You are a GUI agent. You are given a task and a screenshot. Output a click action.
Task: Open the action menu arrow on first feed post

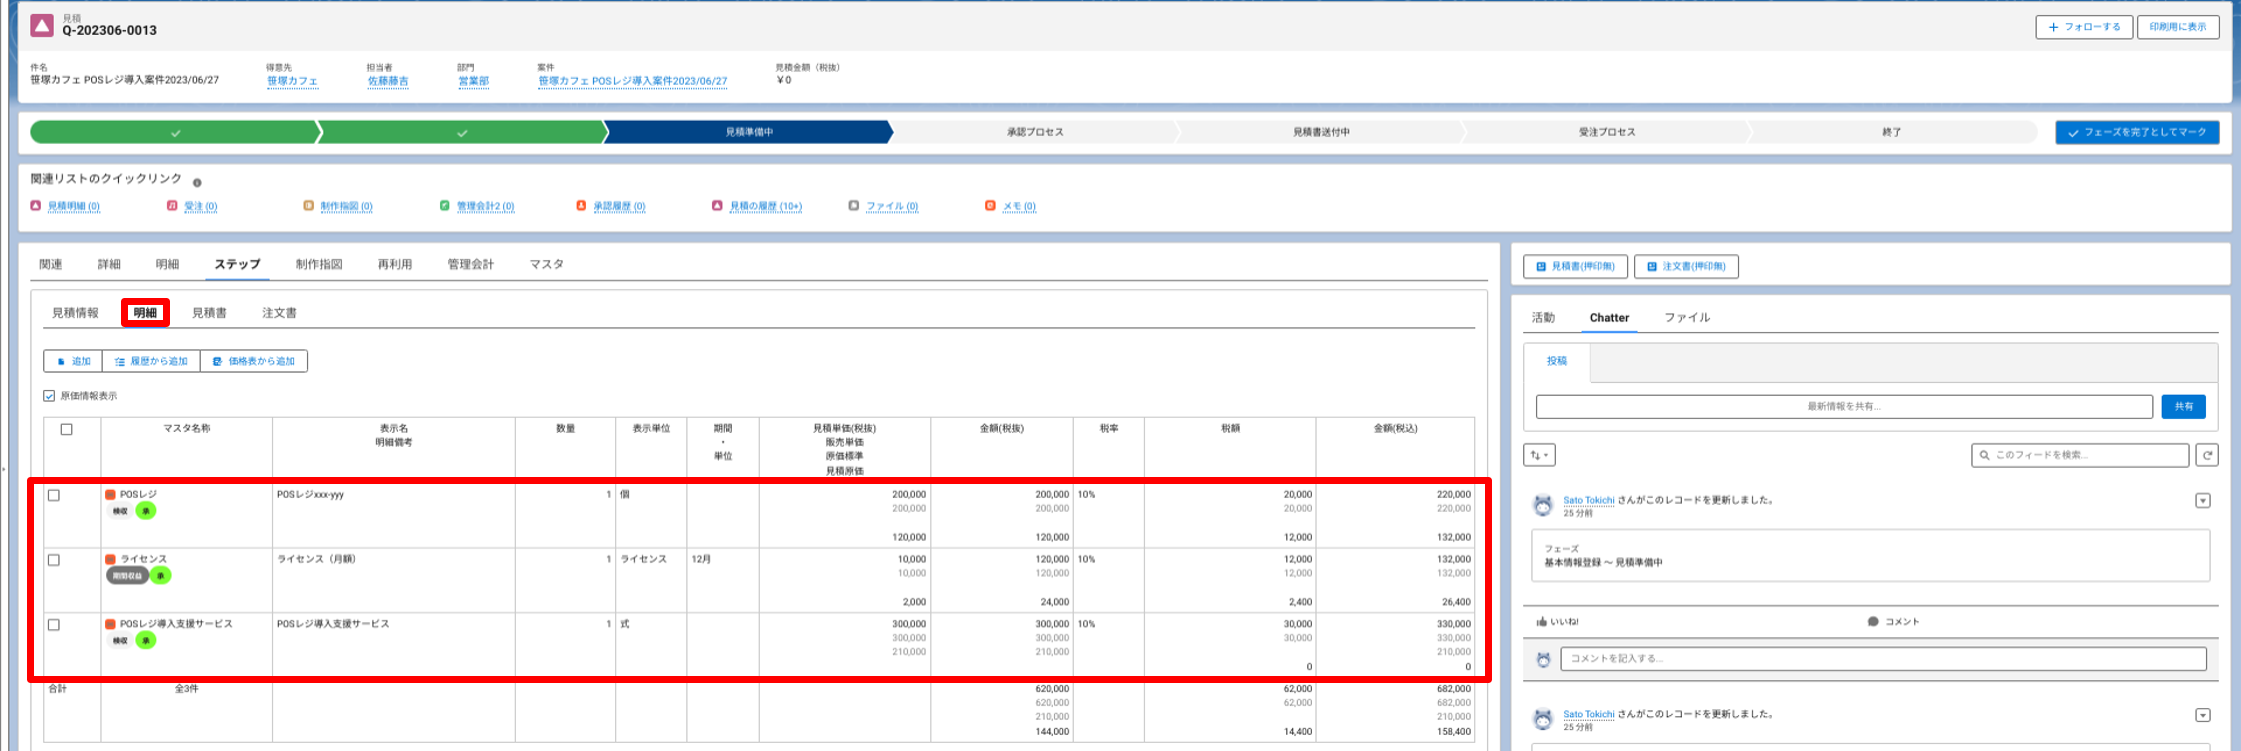2203,501
